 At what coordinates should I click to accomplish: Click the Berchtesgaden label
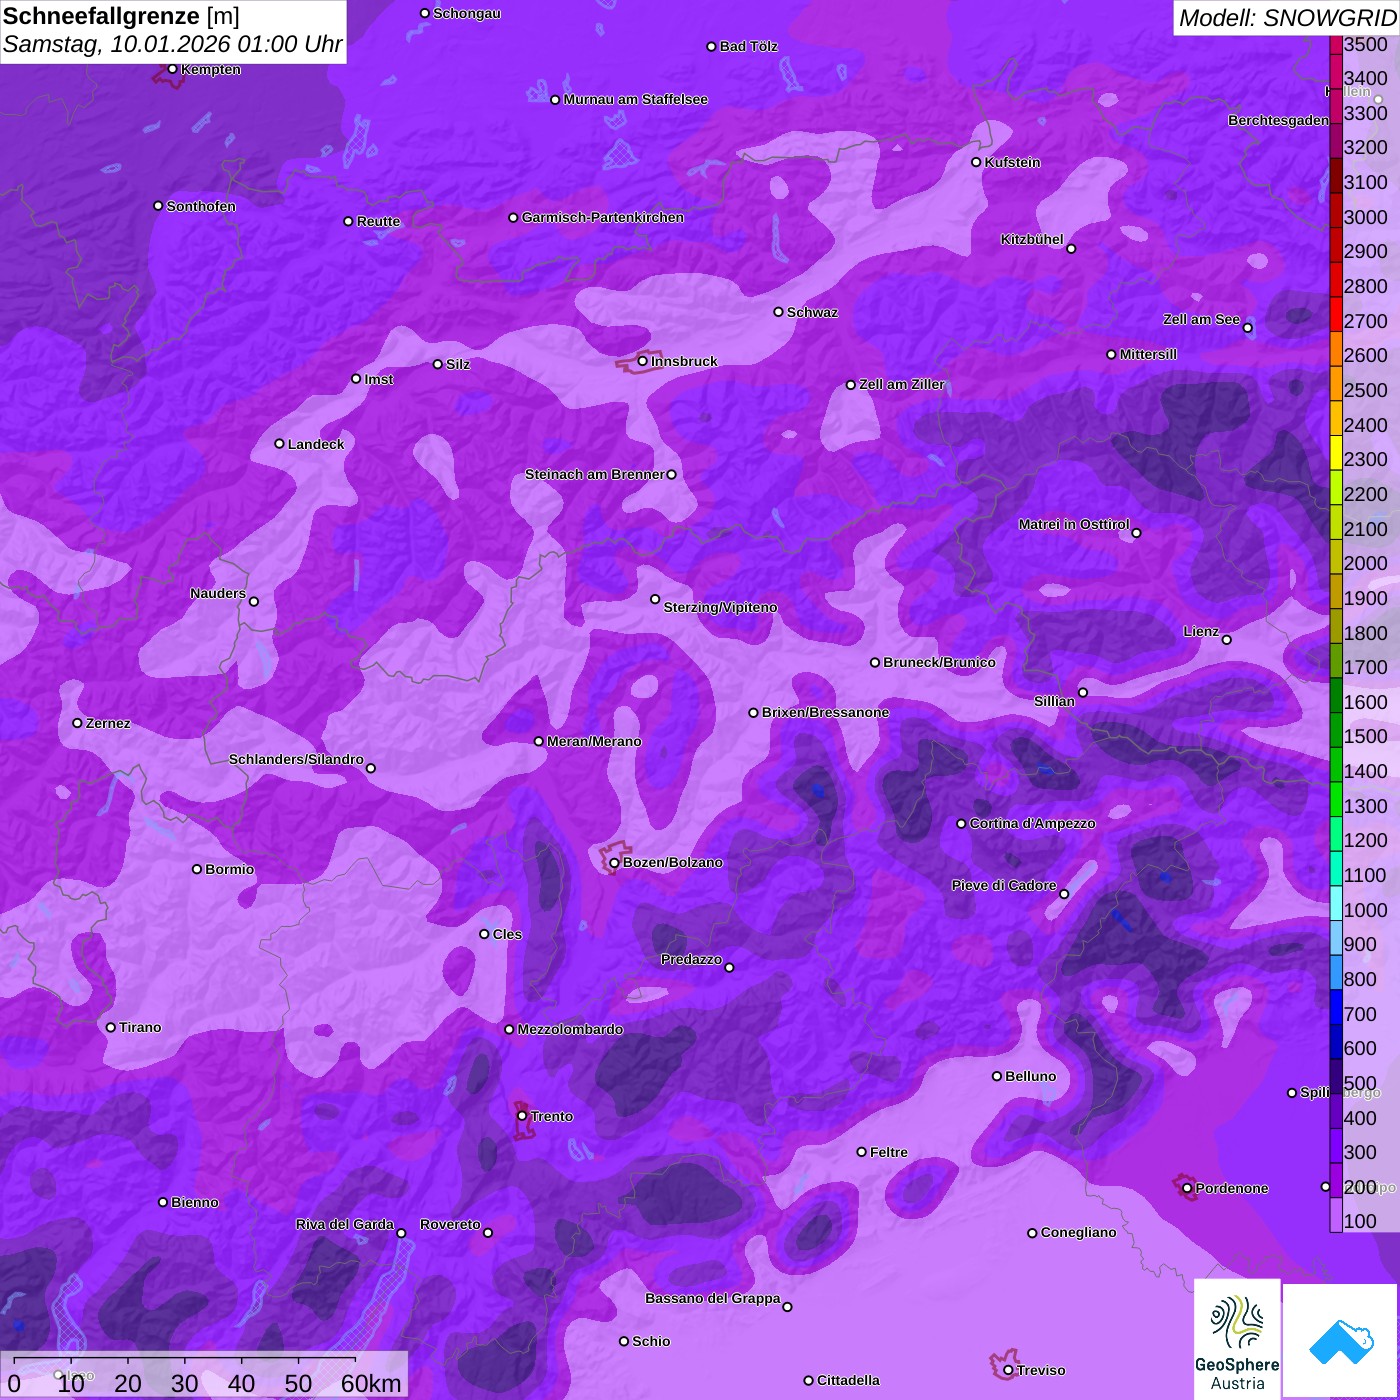[x=1278, y=120]
